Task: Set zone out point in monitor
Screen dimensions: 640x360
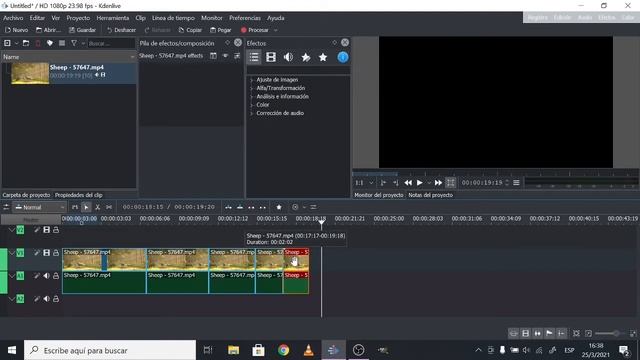Action: click(395, 183)
